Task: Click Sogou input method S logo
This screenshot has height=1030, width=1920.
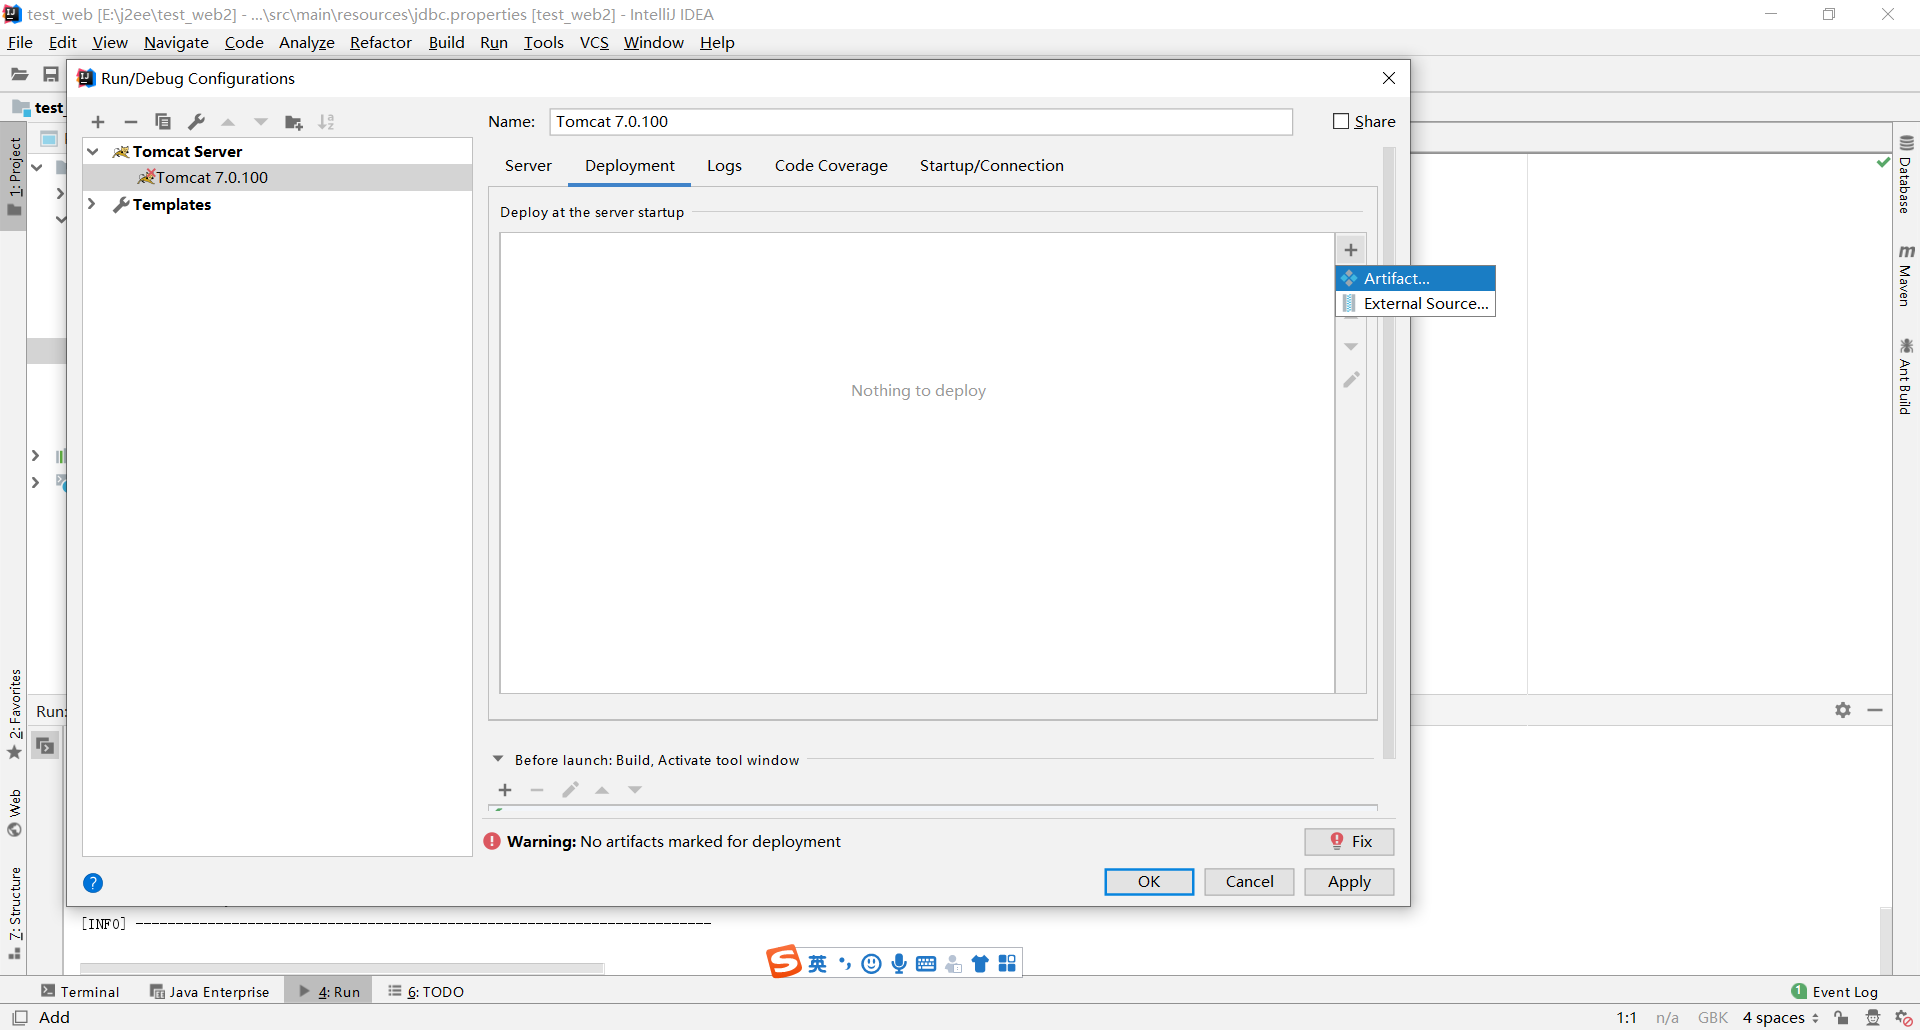Action: point(784,961)
